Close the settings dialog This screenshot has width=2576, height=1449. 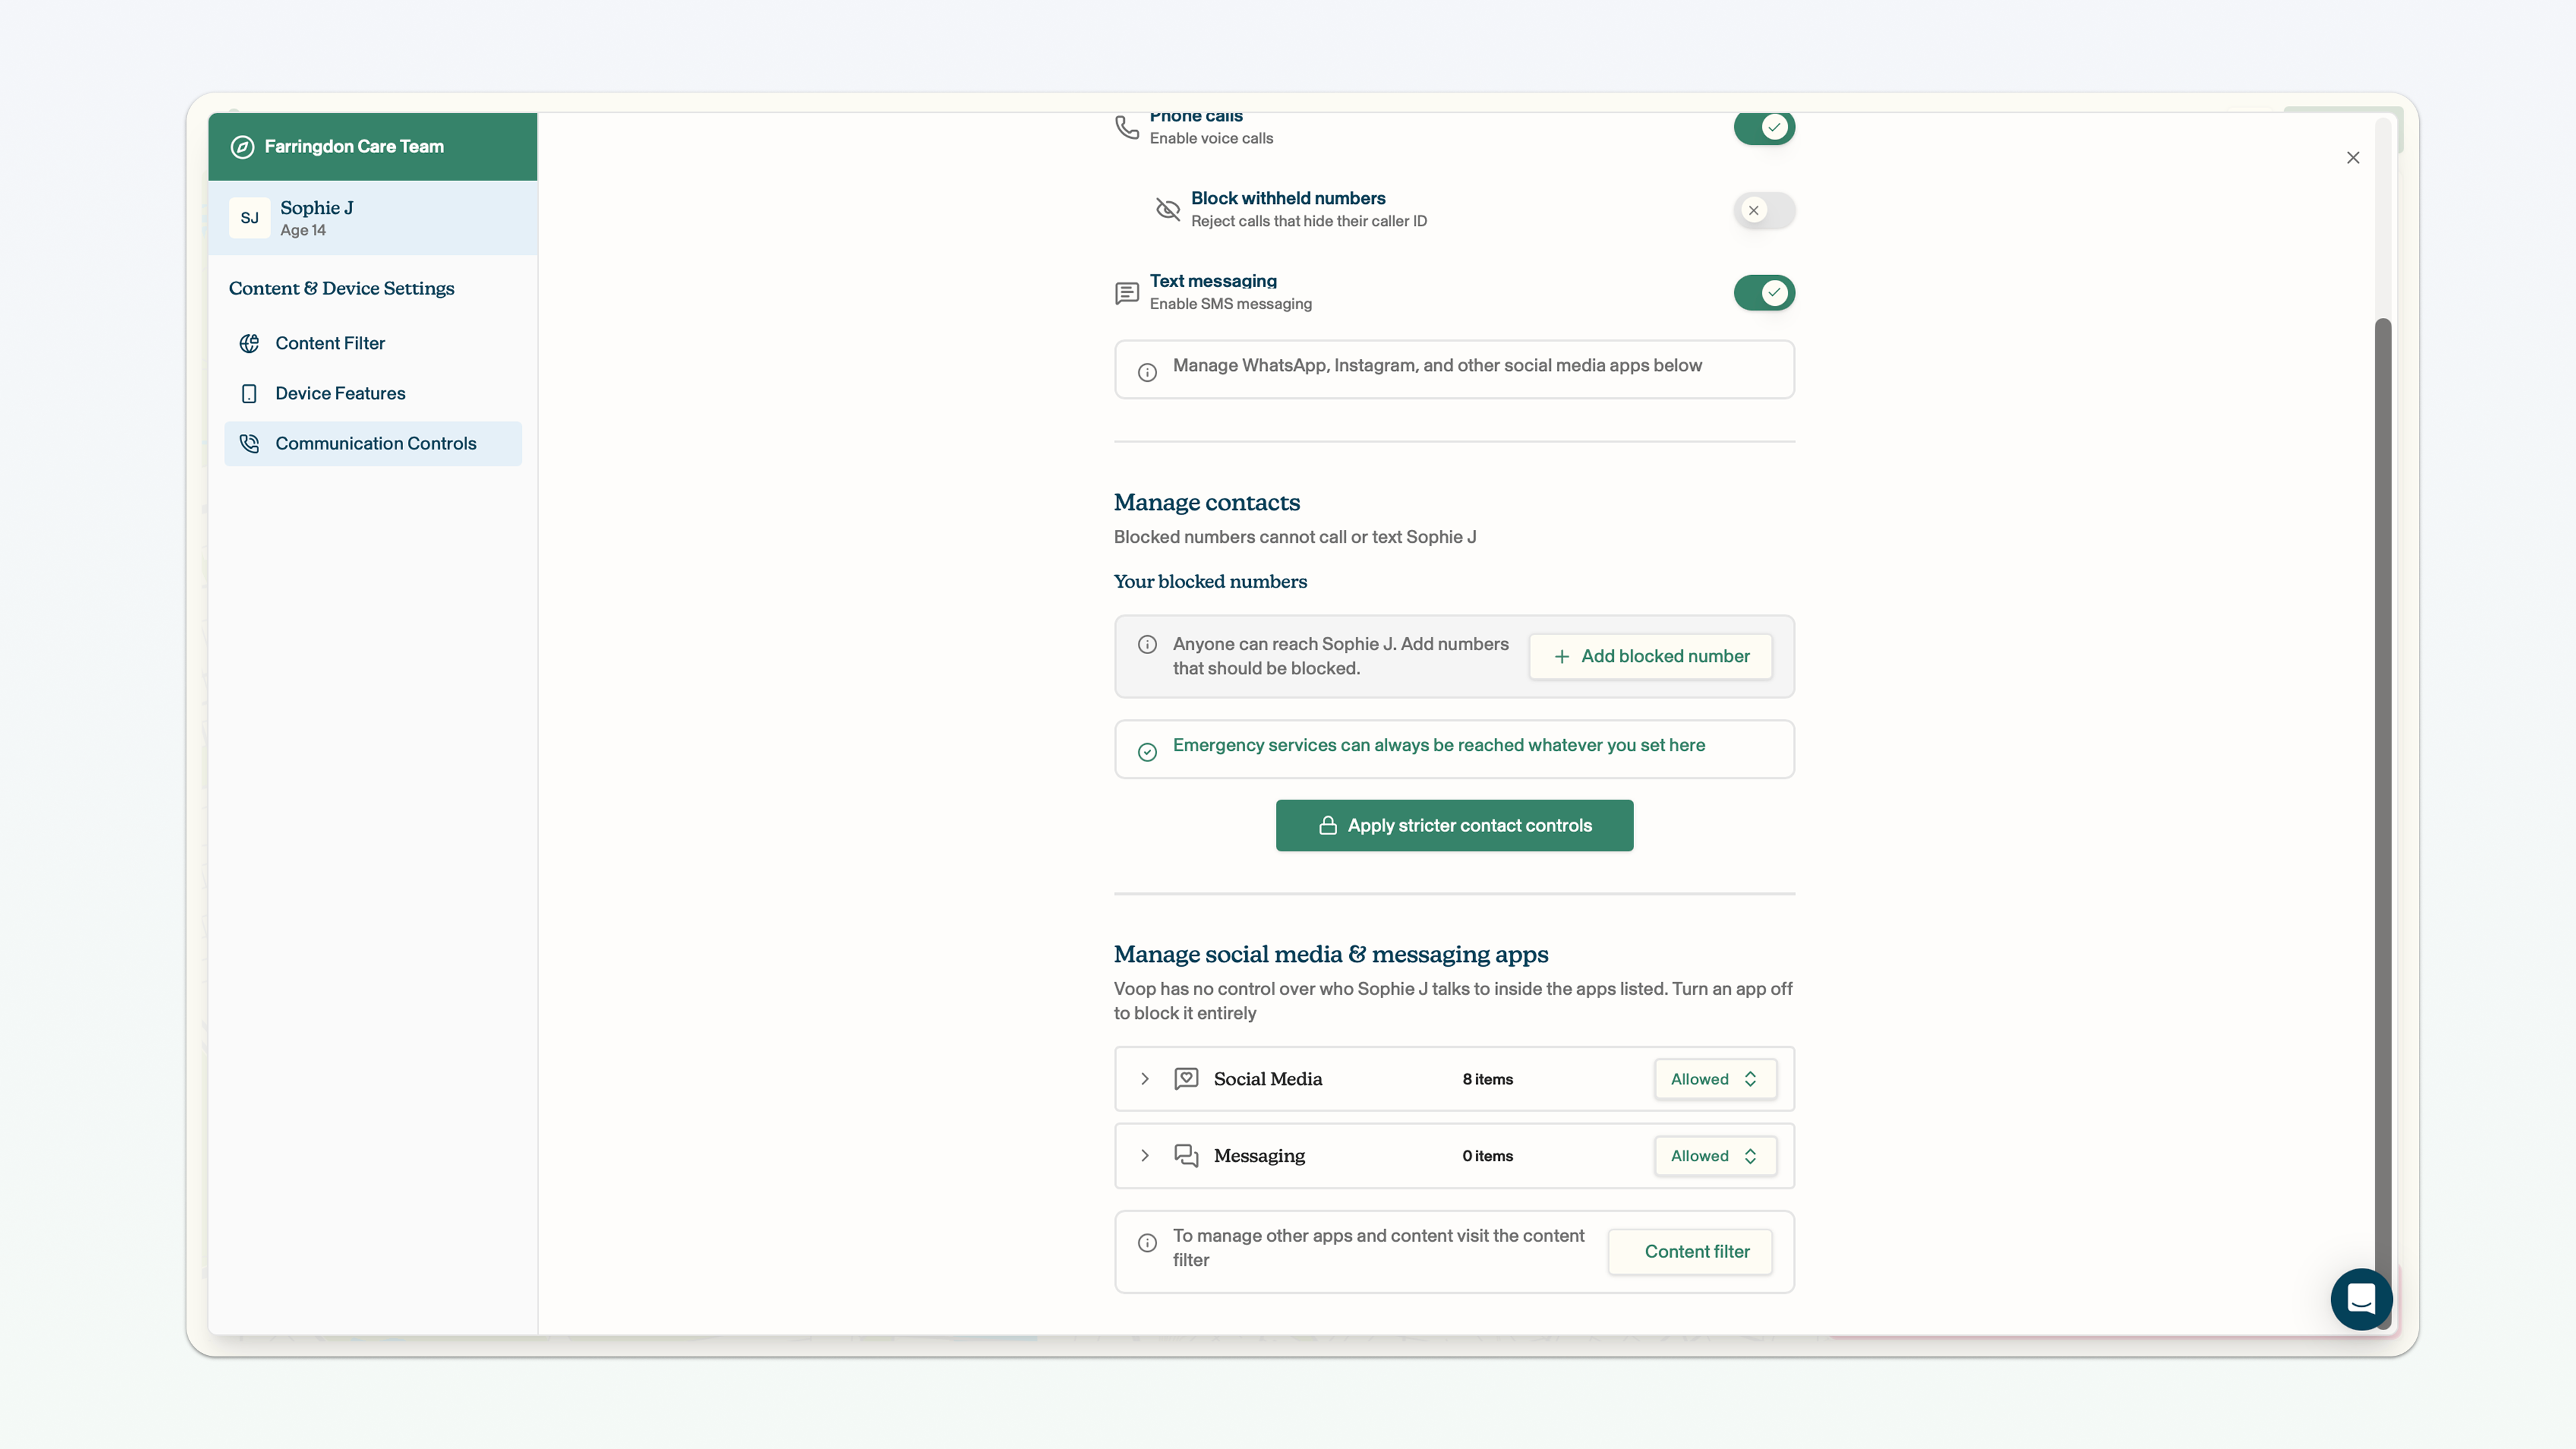pos(2353,158)
